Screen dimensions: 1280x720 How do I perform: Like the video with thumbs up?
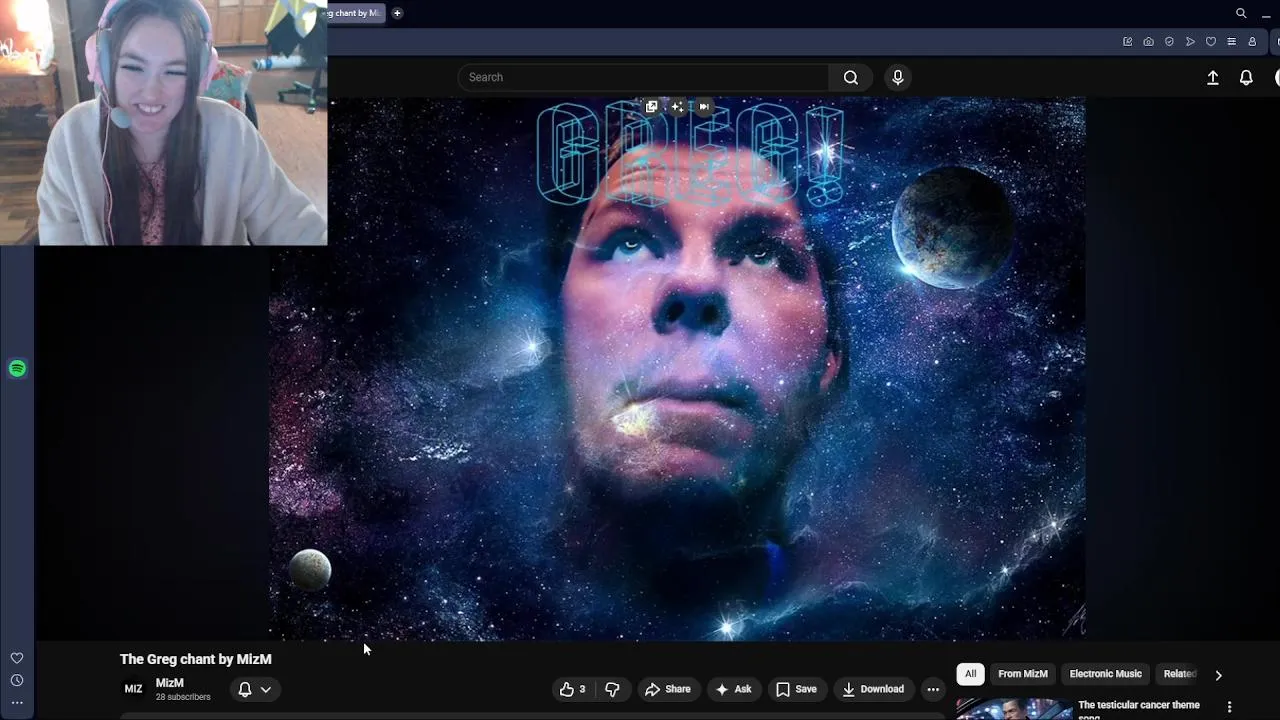coord(573,689)
